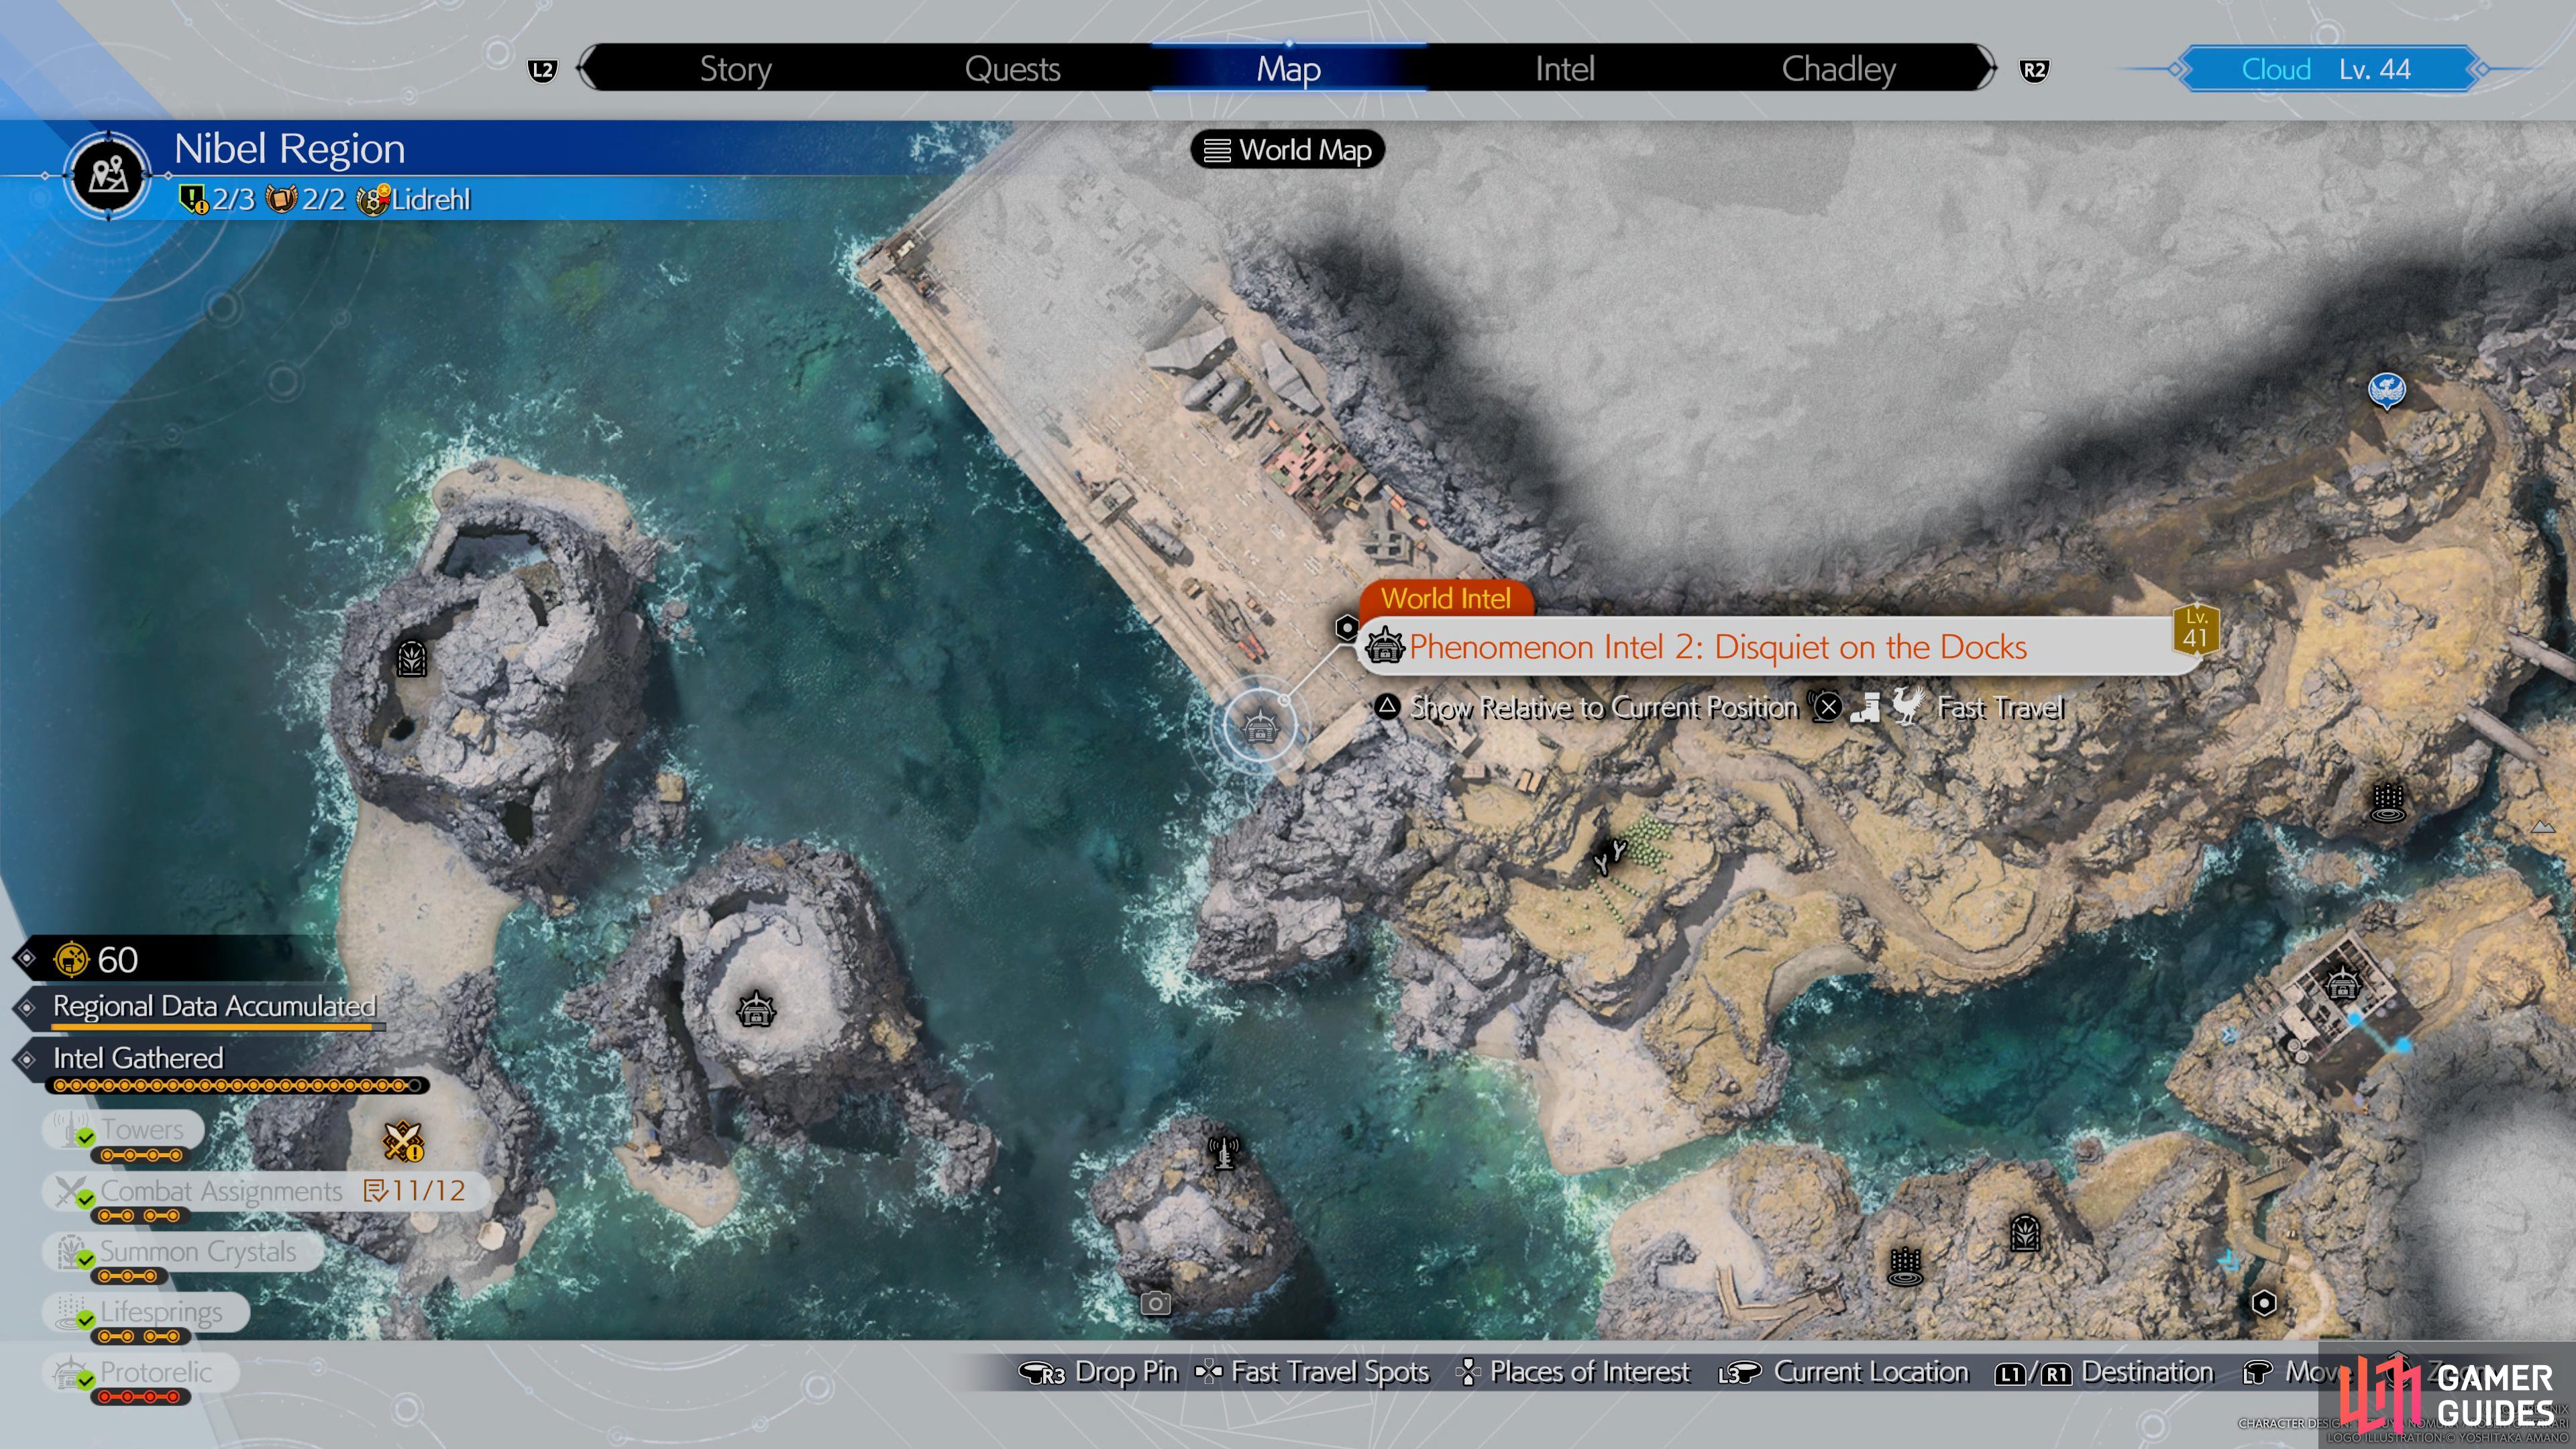
Task: Select the Map tab
Action: point(1288,69)
